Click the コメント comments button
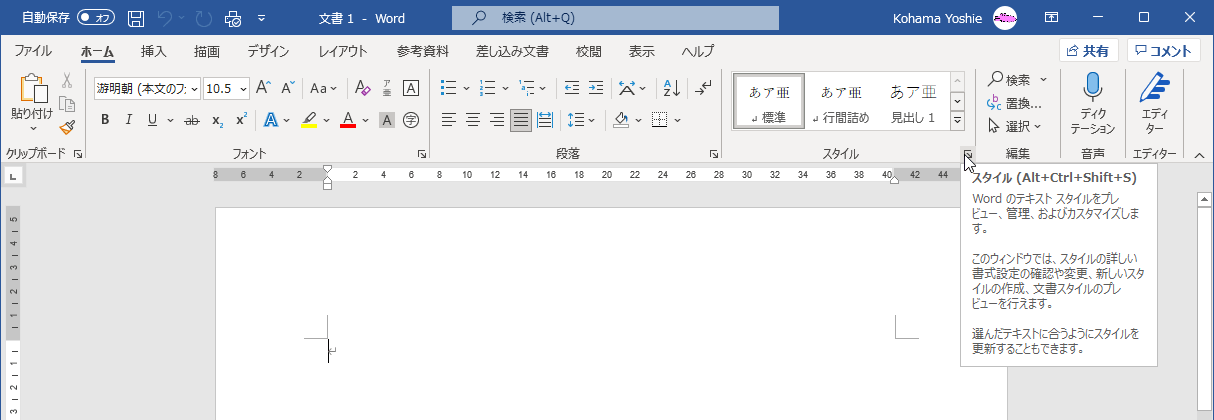The image size is (1214, 420). tap(1164, 51)
